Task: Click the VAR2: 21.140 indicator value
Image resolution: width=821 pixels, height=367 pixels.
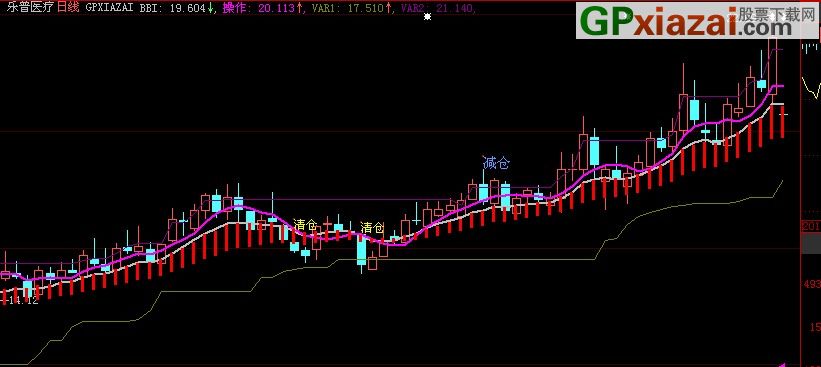Action: click(x=436, y=9)
